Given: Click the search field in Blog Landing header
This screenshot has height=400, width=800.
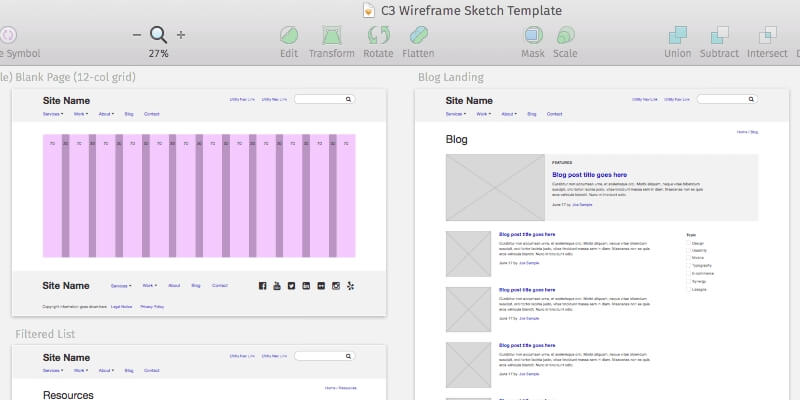Looking at the screenshot, I should (x=726, y=99).
